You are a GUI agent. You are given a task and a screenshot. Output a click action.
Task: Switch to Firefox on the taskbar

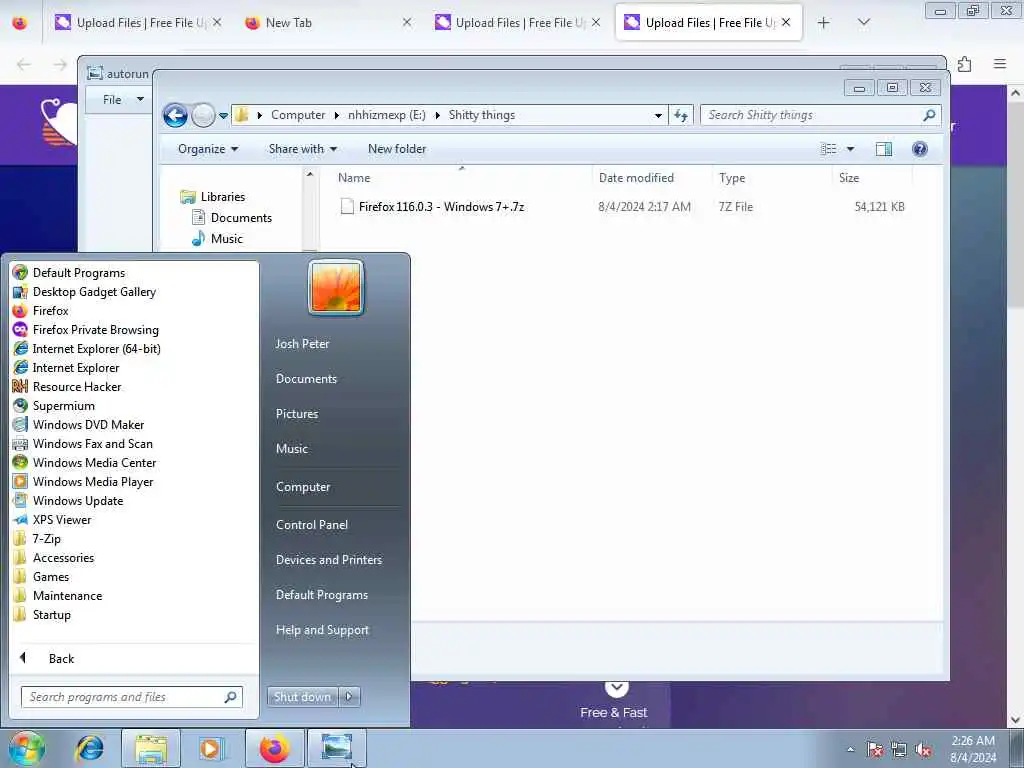(274, 748)
